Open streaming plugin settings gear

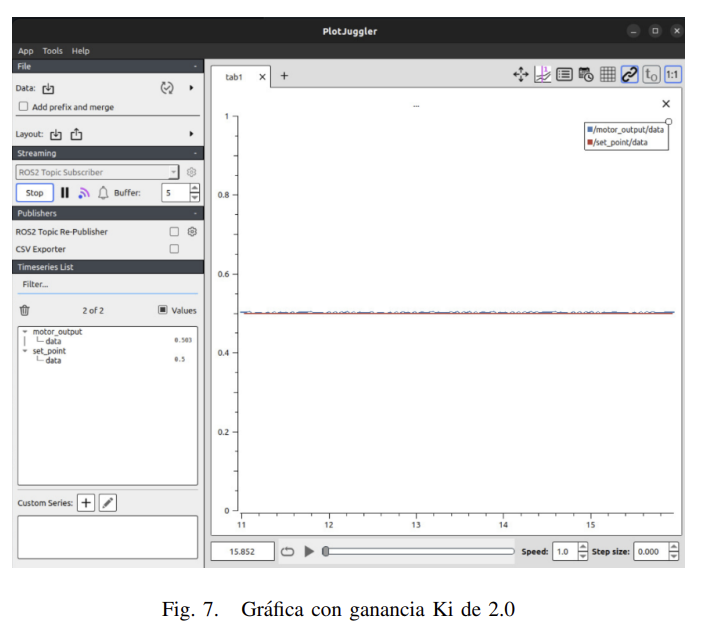pos(192,172)
